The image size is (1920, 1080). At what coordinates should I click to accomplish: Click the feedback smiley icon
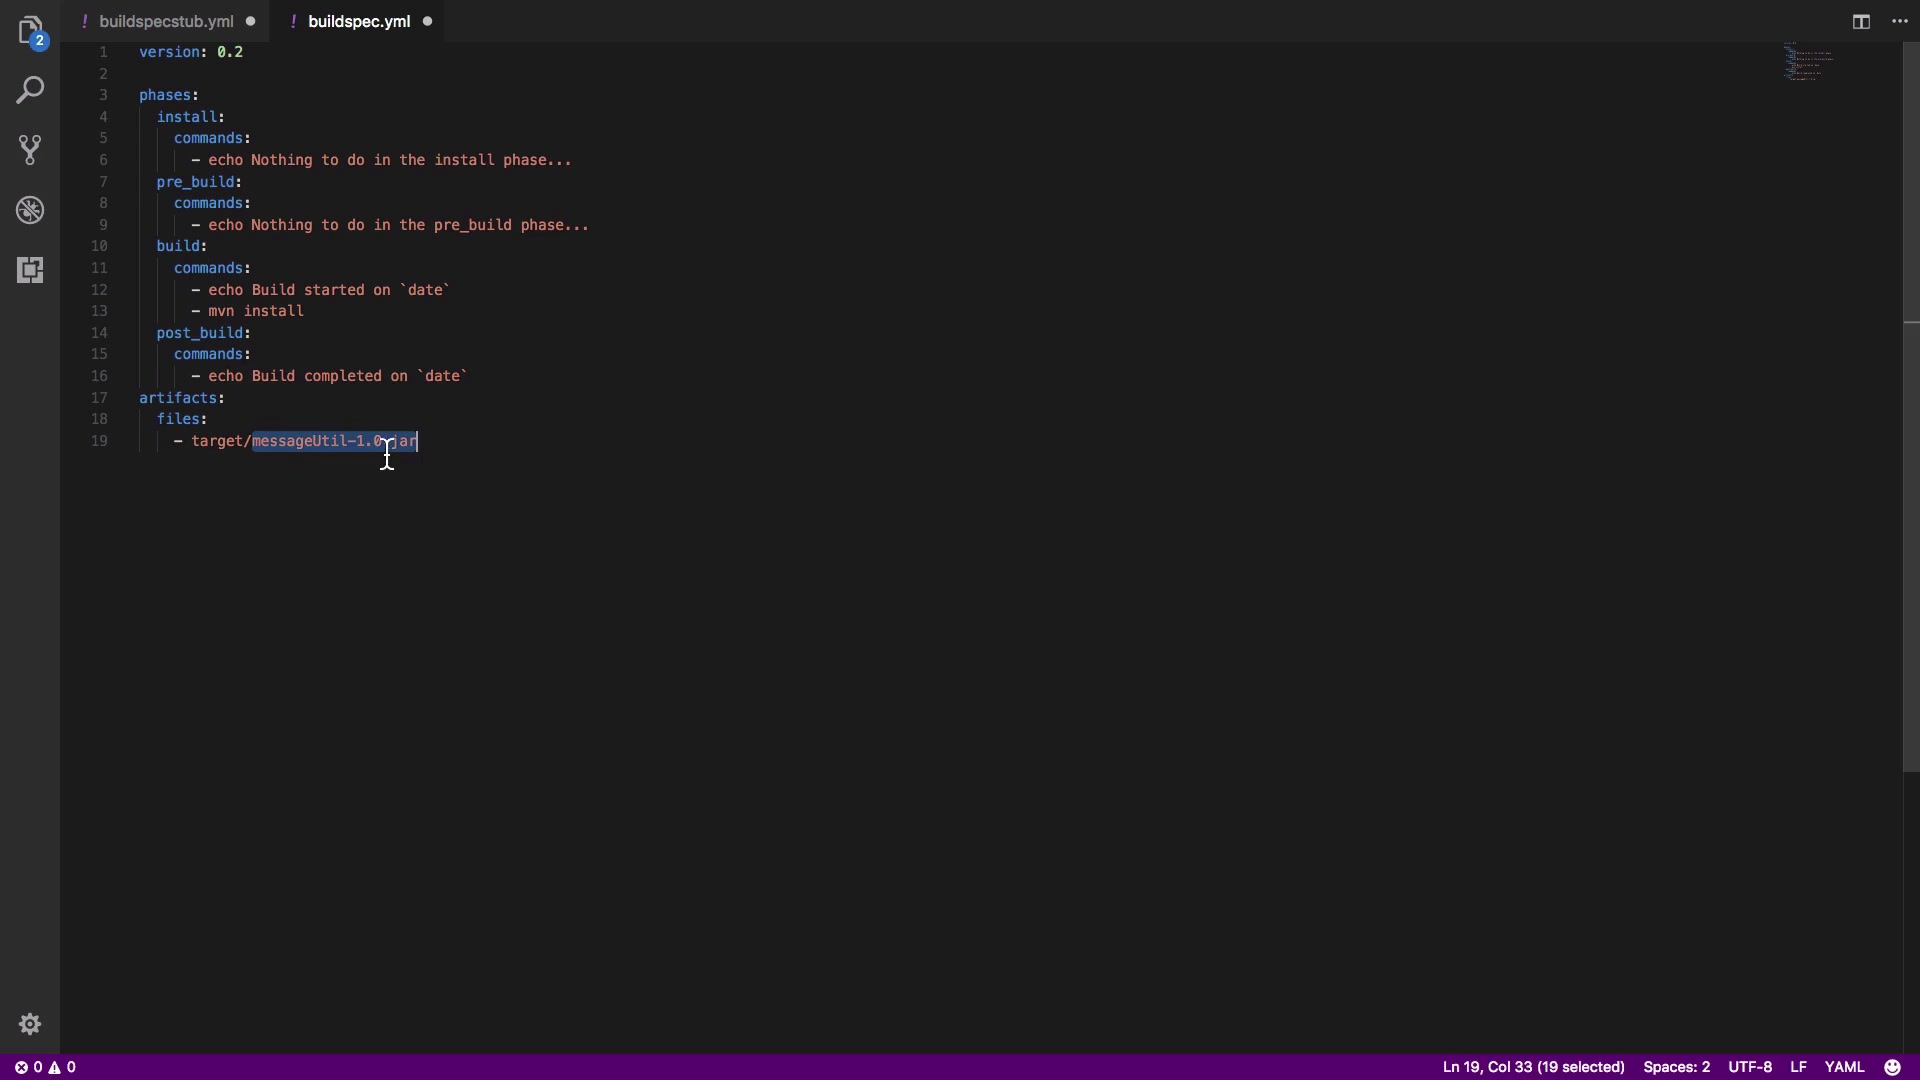[x=1892, y=1067]
